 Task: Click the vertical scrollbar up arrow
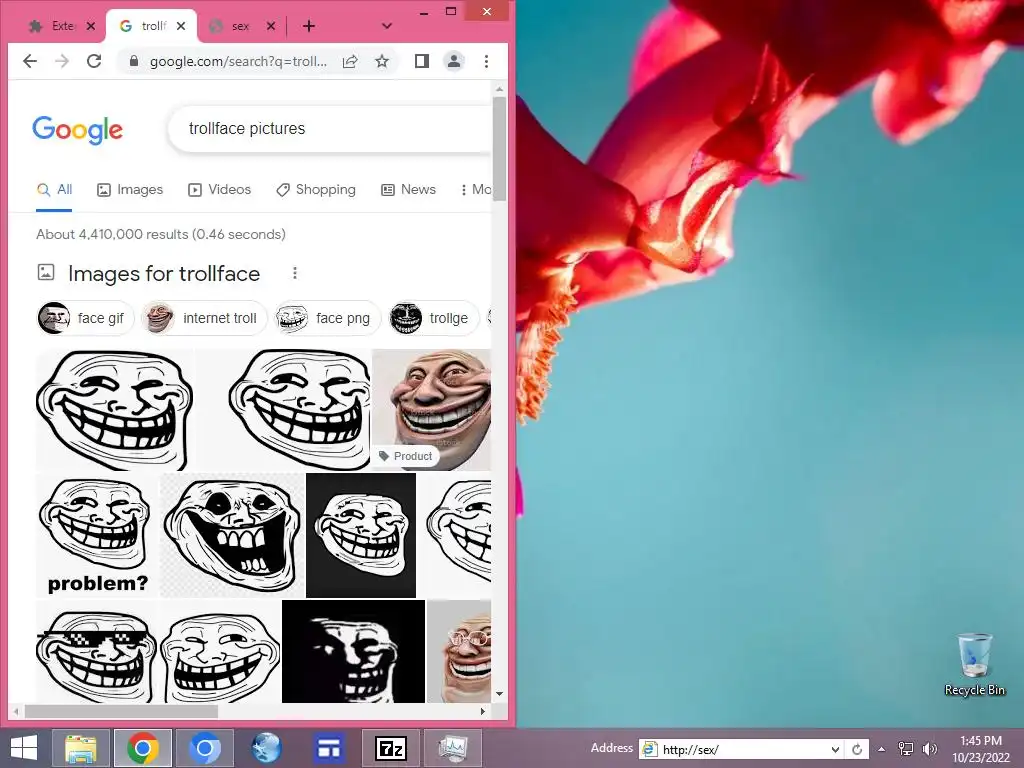[x=500, y=89]
